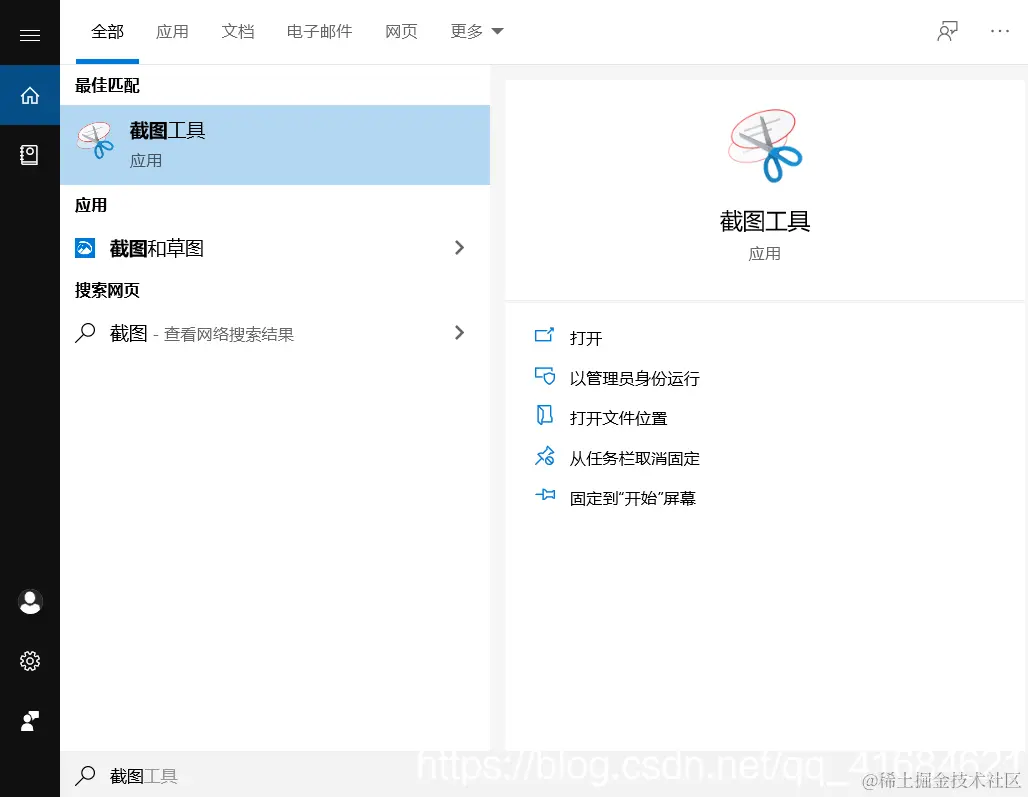Expand the 截图 web search chevron
This screenshot has width=1028, height=797.
(459, 333)
